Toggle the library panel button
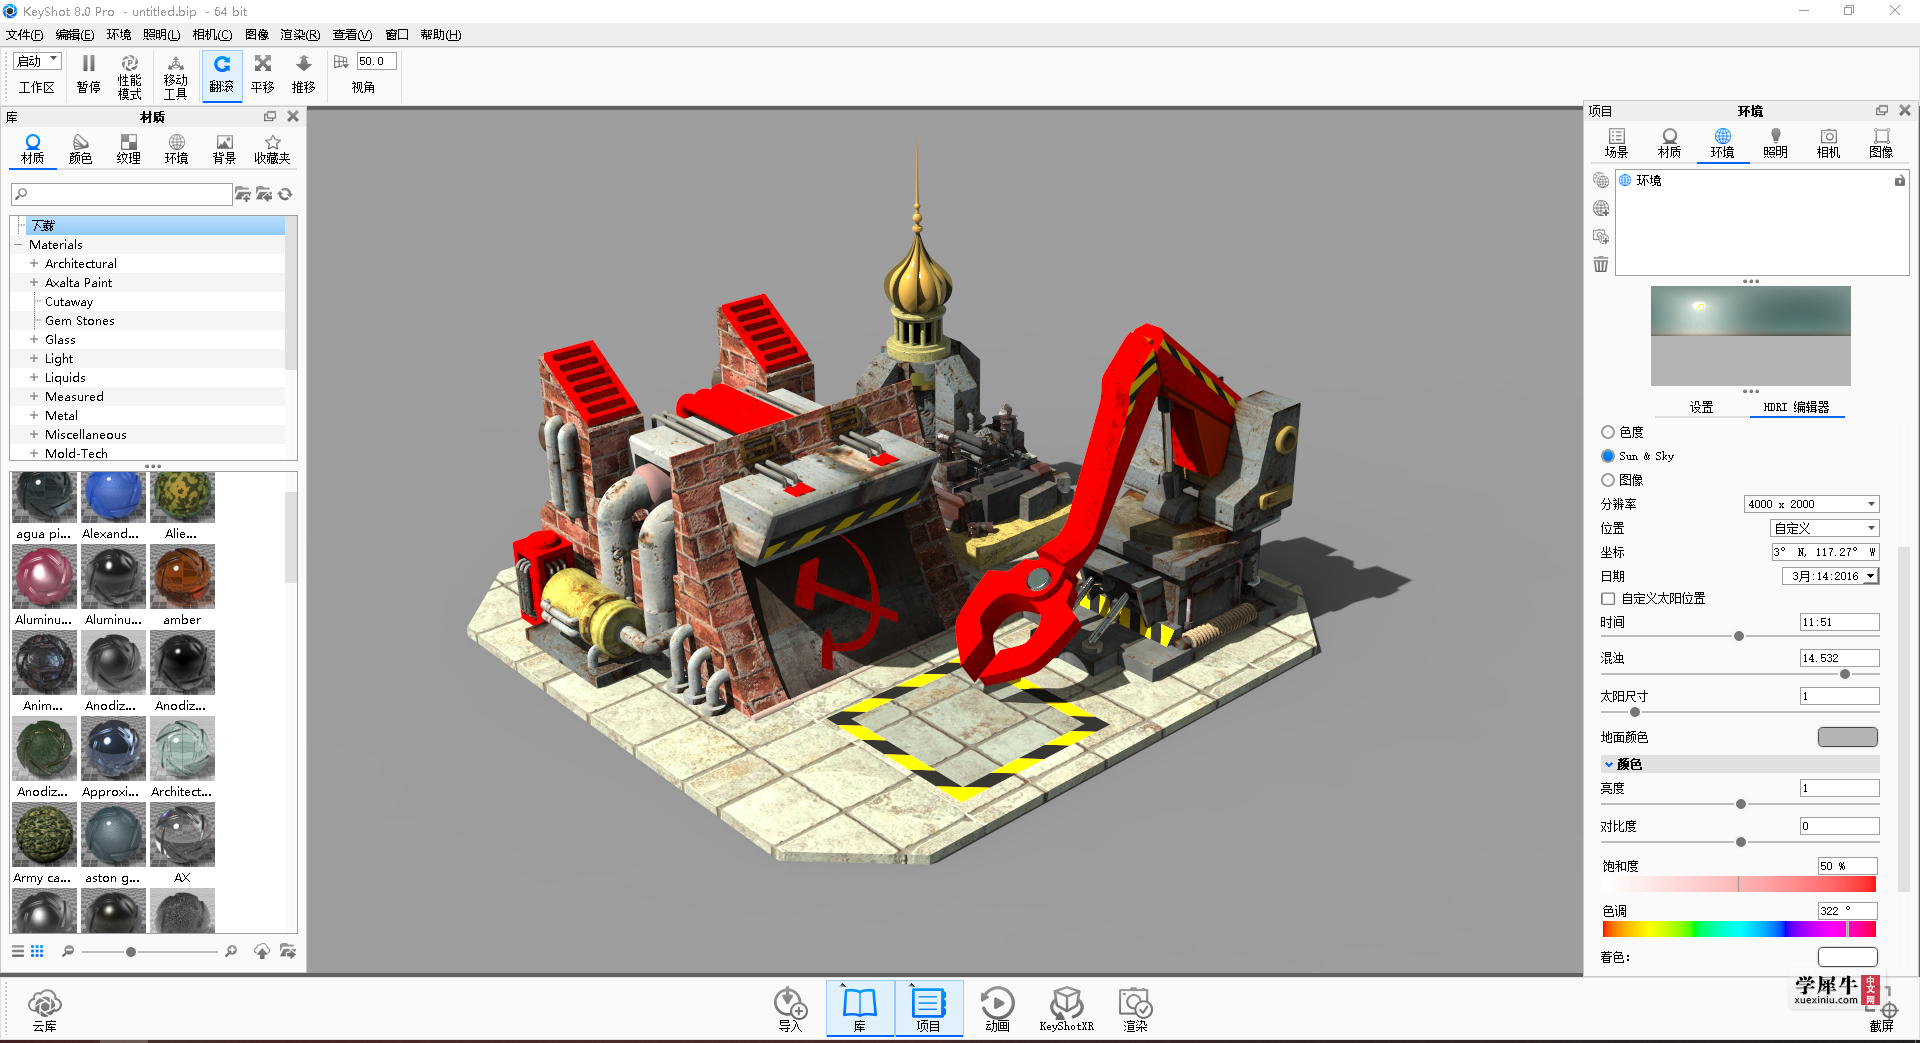 tap(860, 1008)
